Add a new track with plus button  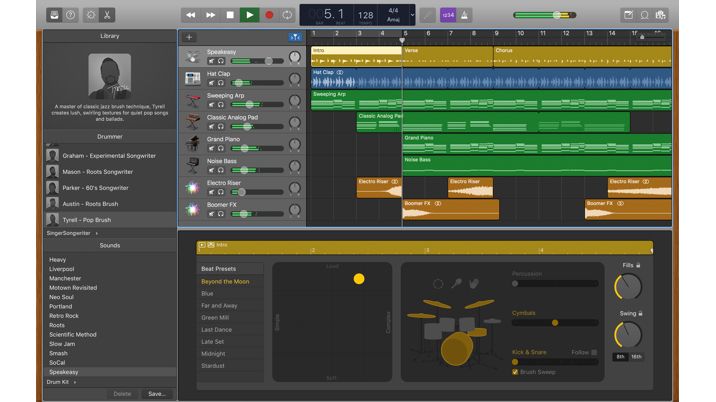click(x=189, y=37)
